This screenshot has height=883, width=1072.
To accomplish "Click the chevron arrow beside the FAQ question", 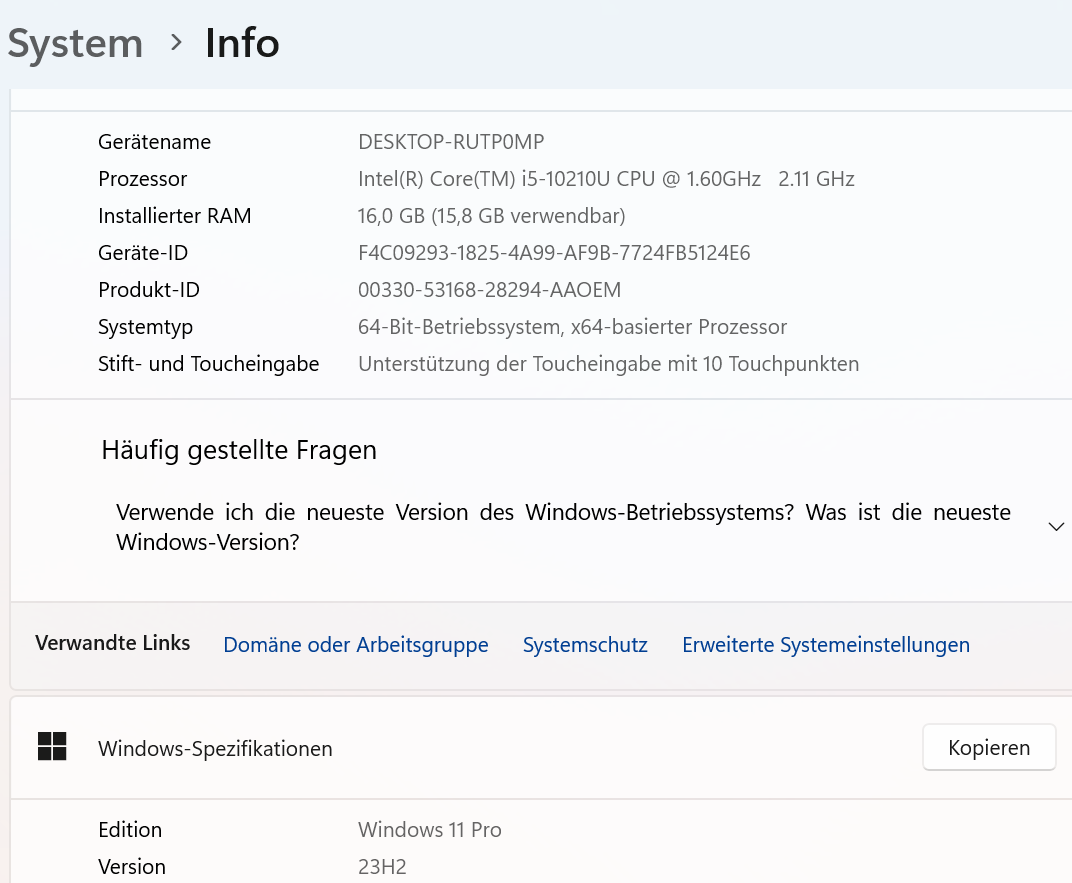I will (x=1056, y=527).
